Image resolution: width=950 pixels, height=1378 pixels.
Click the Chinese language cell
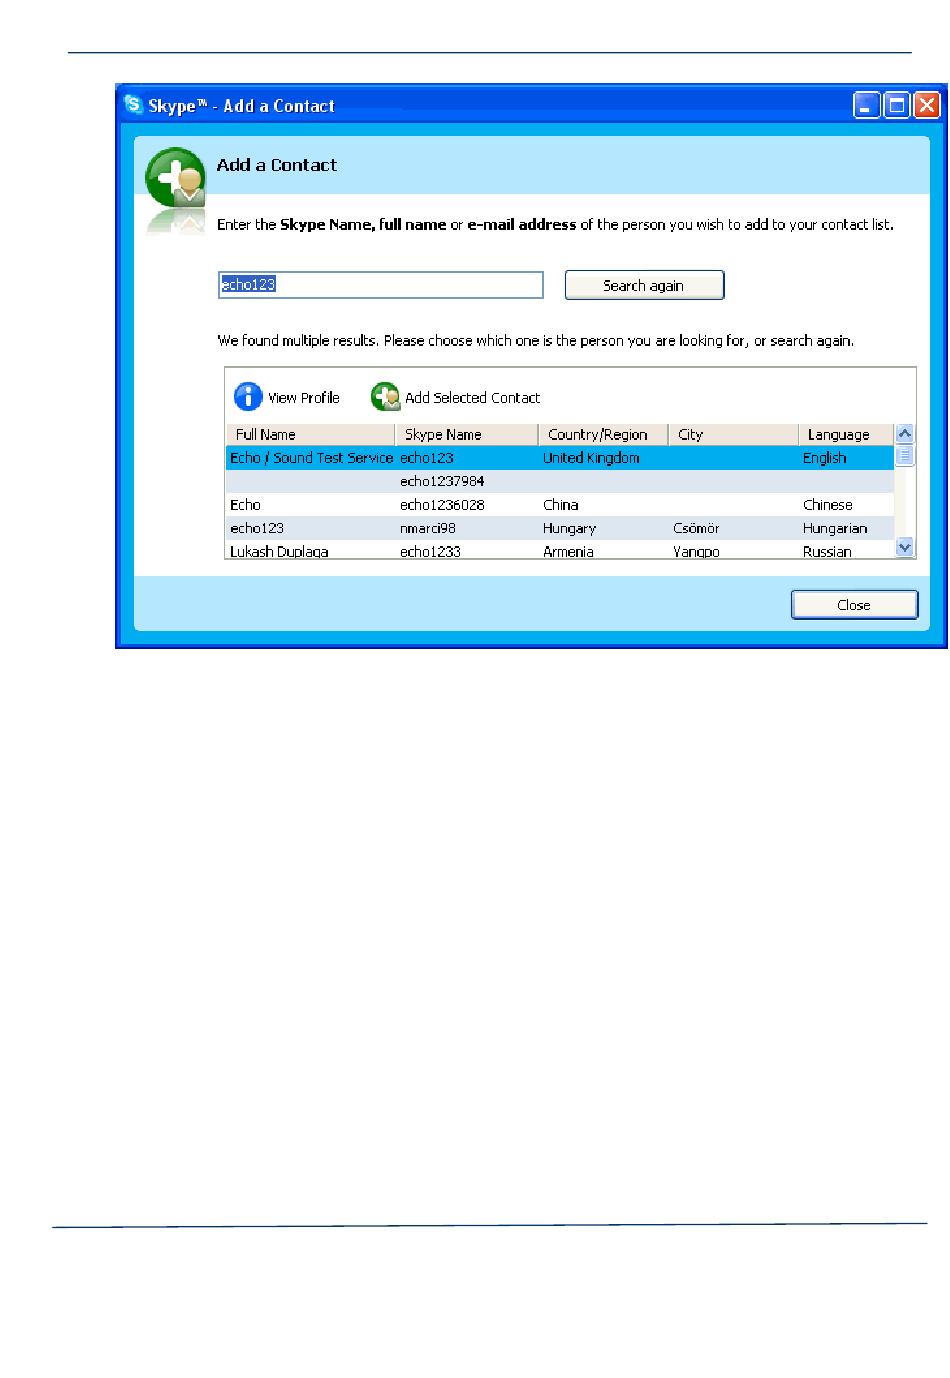pyautogui.click(x=828, y=505)
